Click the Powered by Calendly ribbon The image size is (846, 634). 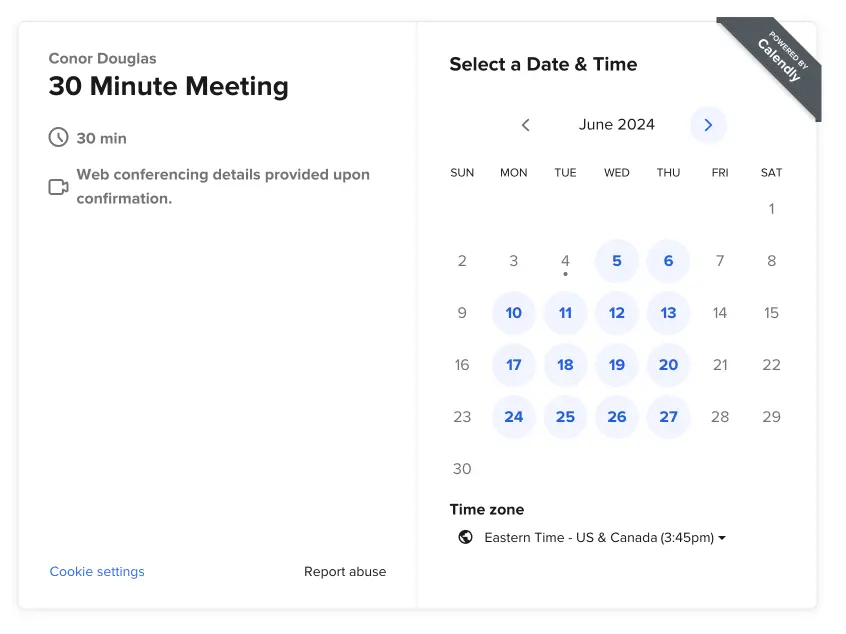point(775,61)
